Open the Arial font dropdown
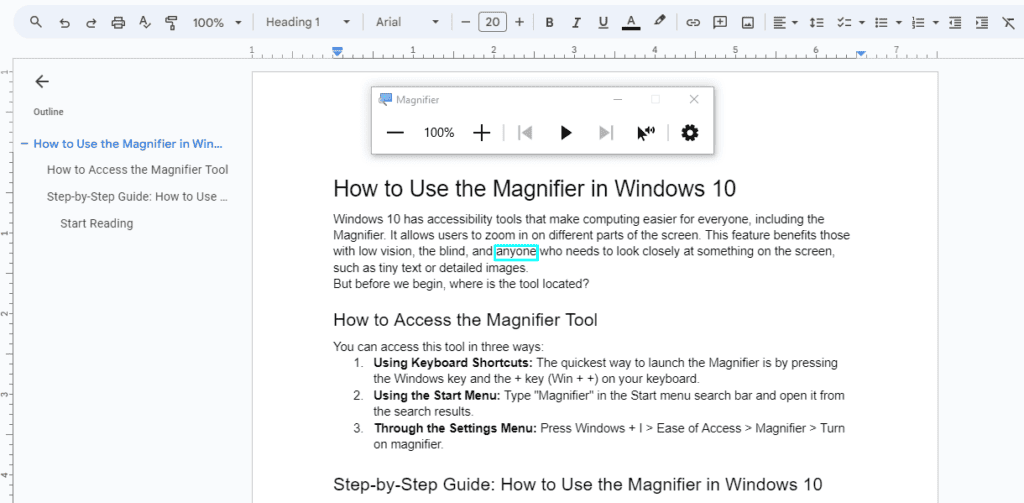Image resolution: width=1024 pixels, height=503 pixels. pyautogui.click(x=406, y=22)
